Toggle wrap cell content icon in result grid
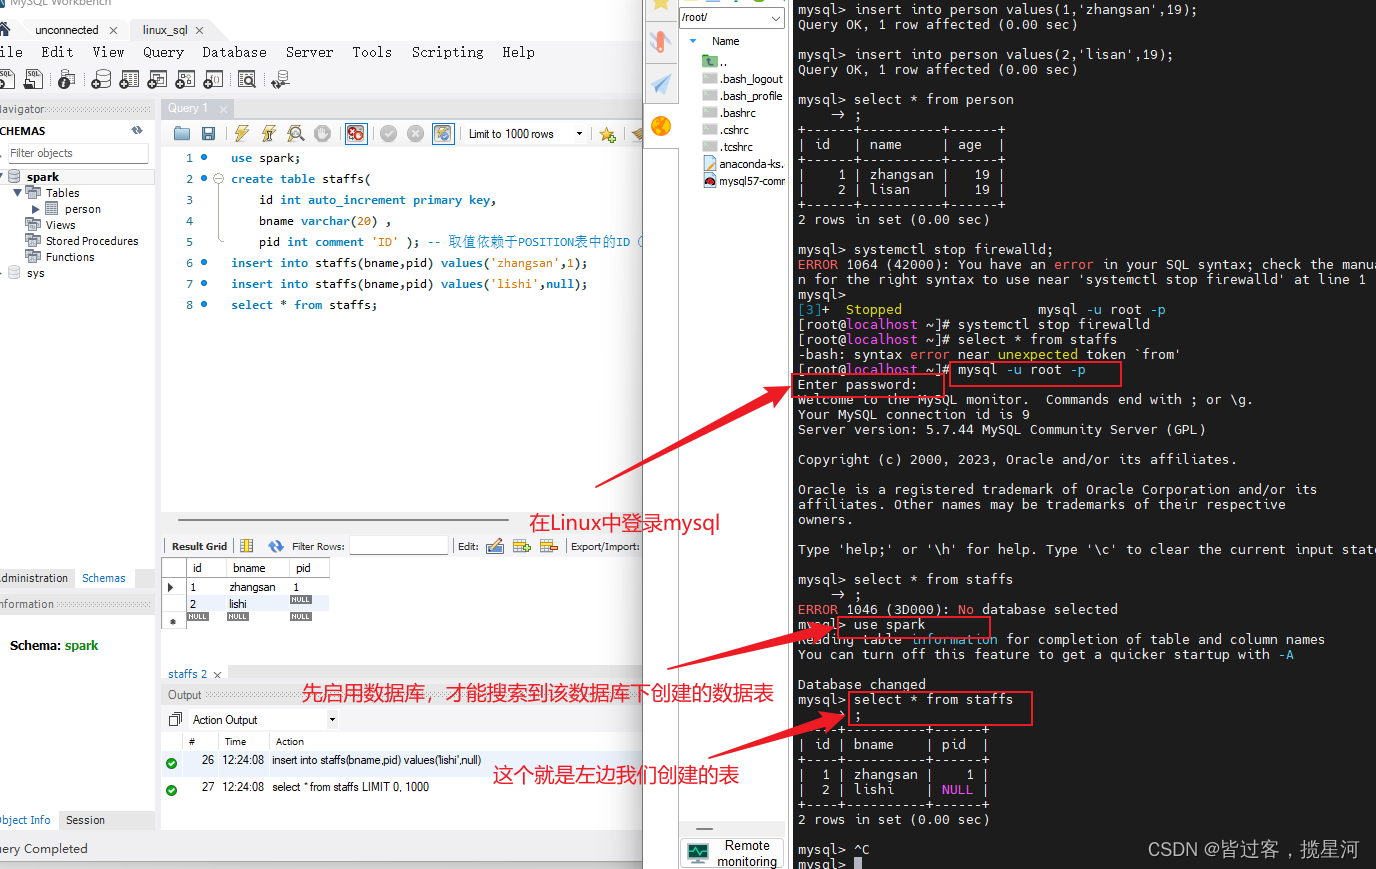Image resolution: width=1376 pixels, height=869 pixels. click(247, 546)
